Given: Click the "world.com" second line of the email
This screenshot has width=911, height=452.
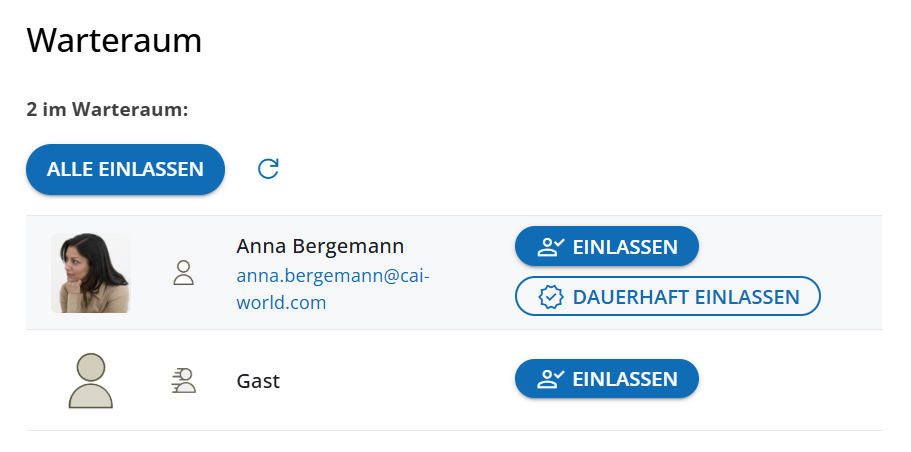Looking at the screenshot, I should click(x=281, y=302).
